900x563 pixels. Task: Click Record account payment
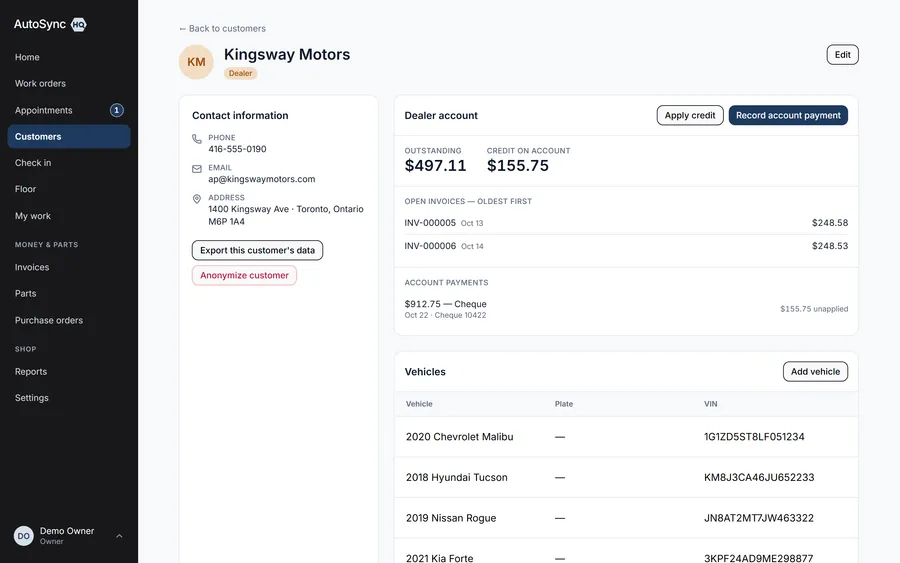pos(788,115)
